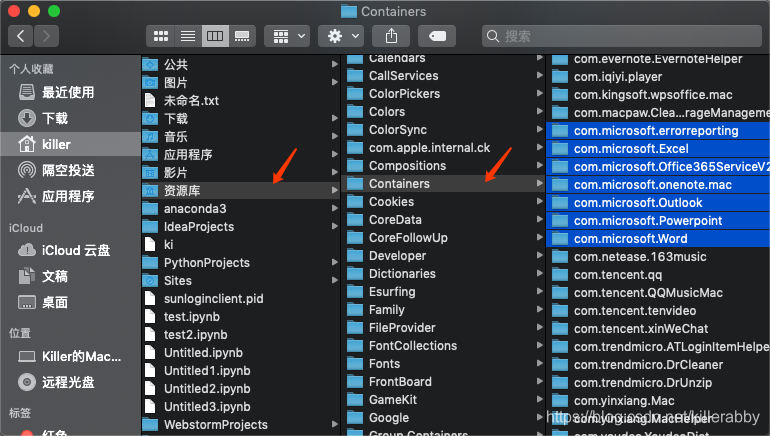The height and width of the screenshot is (436, 770).
Task: Open 隔空投送 (AirDrop) in the sidebar
Action: point(70,170)
